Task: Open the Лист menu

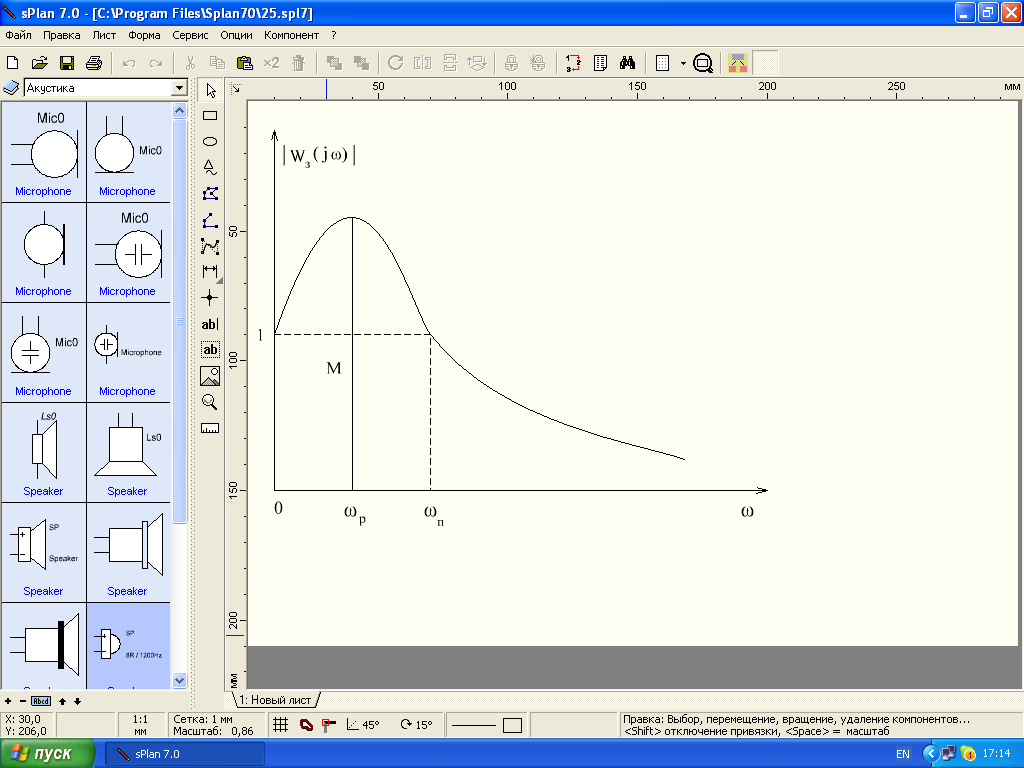Action: tap(104, 35)
